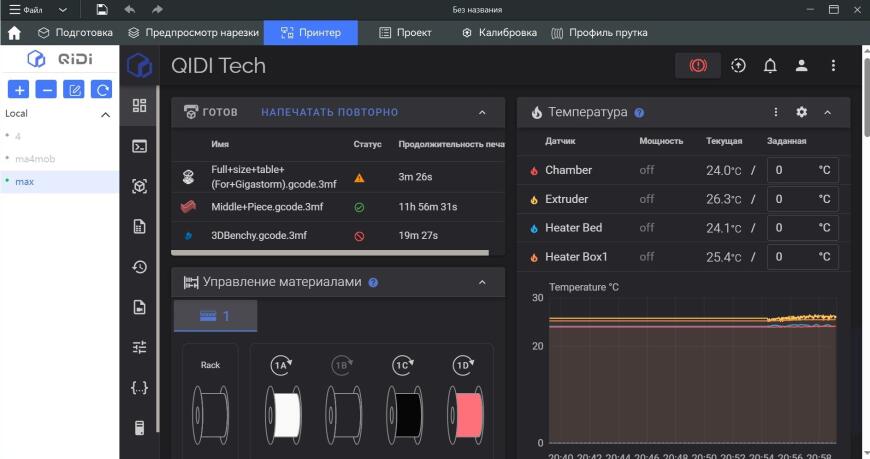Select filament slot 1A

click(x=281, y=365)
